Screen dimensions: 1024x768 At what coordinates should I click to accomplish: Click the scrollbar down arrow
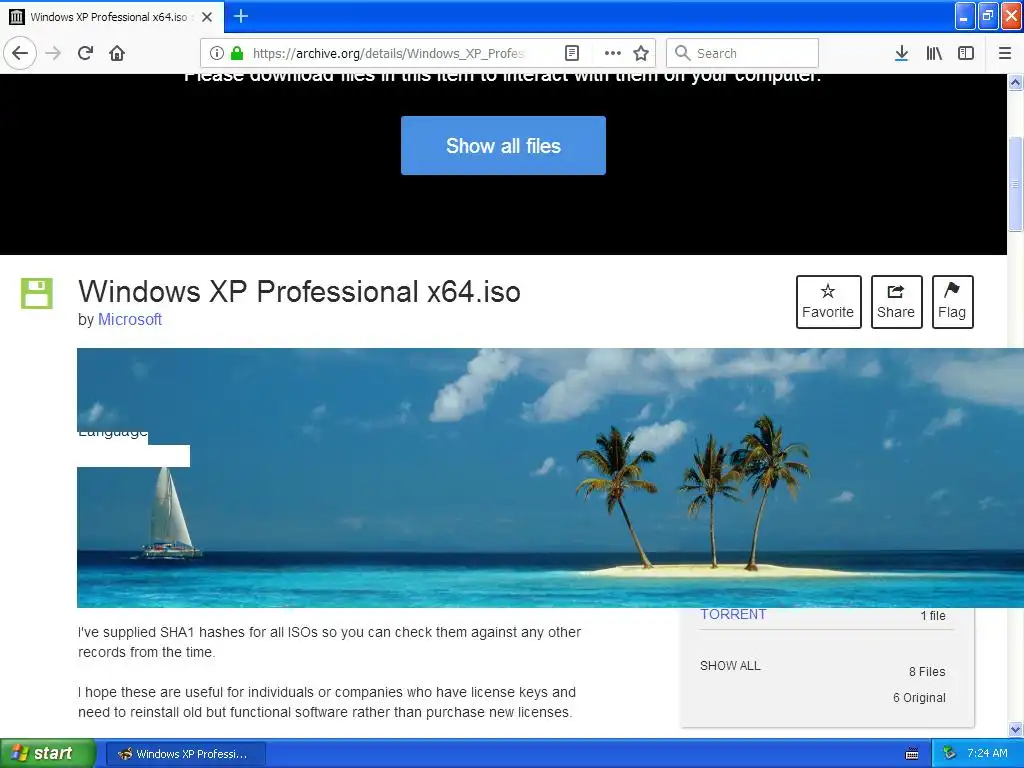[1015, 729]
